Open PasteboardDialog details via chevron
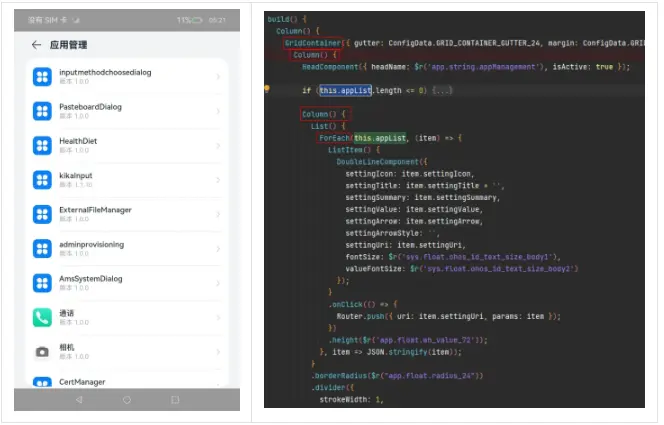This screenshot has width=664, height=425. [x=219, y=112]
